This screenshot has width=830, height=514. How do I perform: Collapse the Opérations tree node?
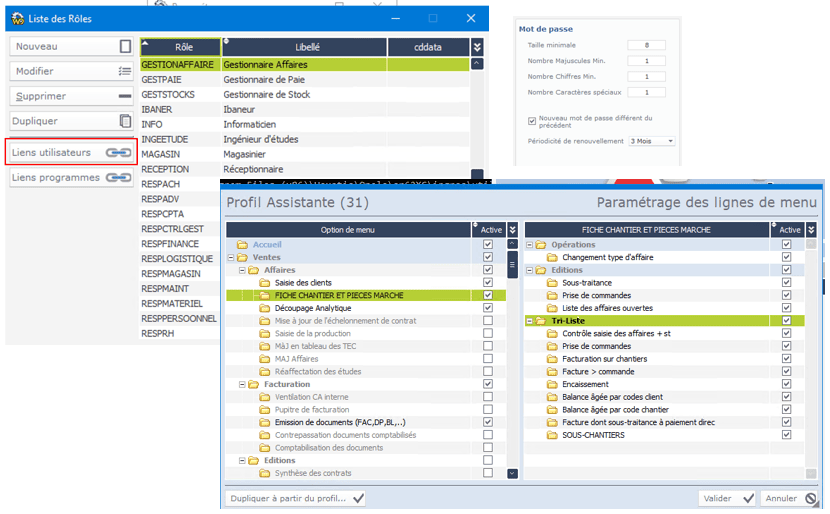point(530,245)
